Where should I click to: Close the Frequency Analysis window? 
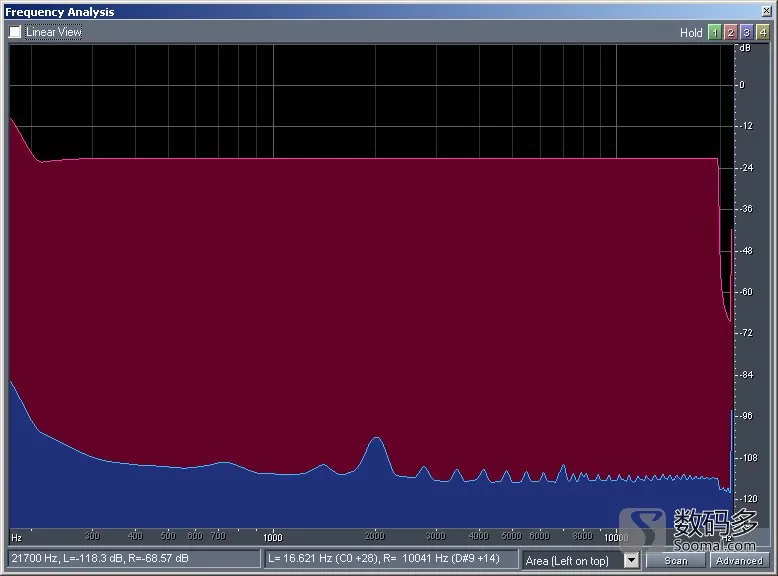767,11
